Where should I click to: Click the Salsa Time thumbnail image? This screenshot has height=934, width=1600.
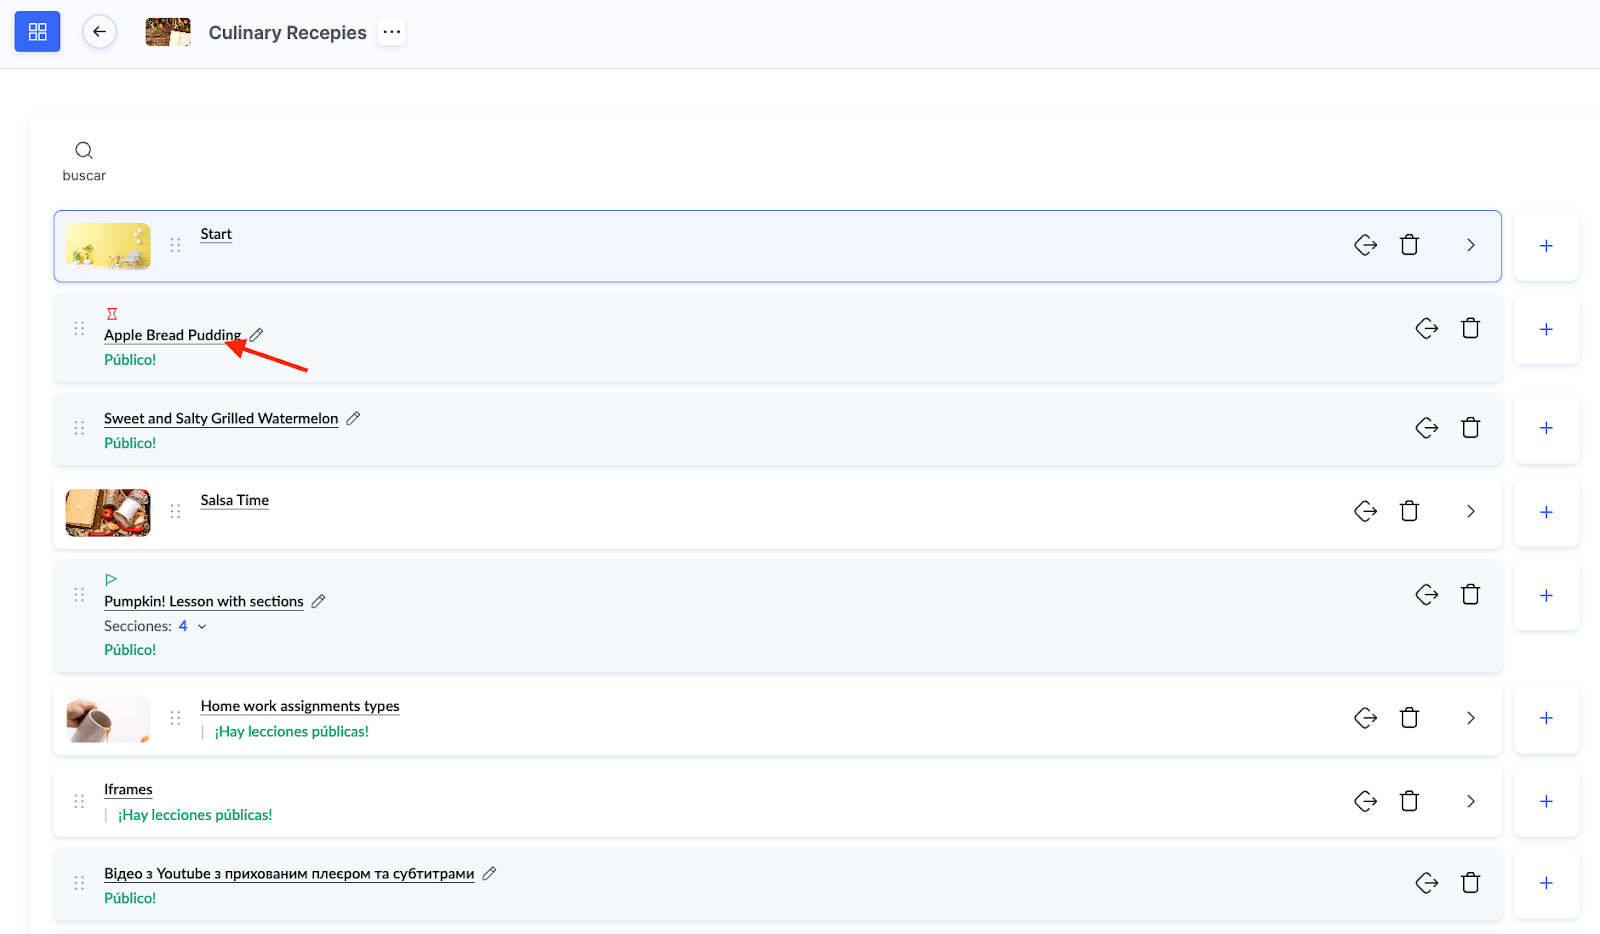pos(108,512)
